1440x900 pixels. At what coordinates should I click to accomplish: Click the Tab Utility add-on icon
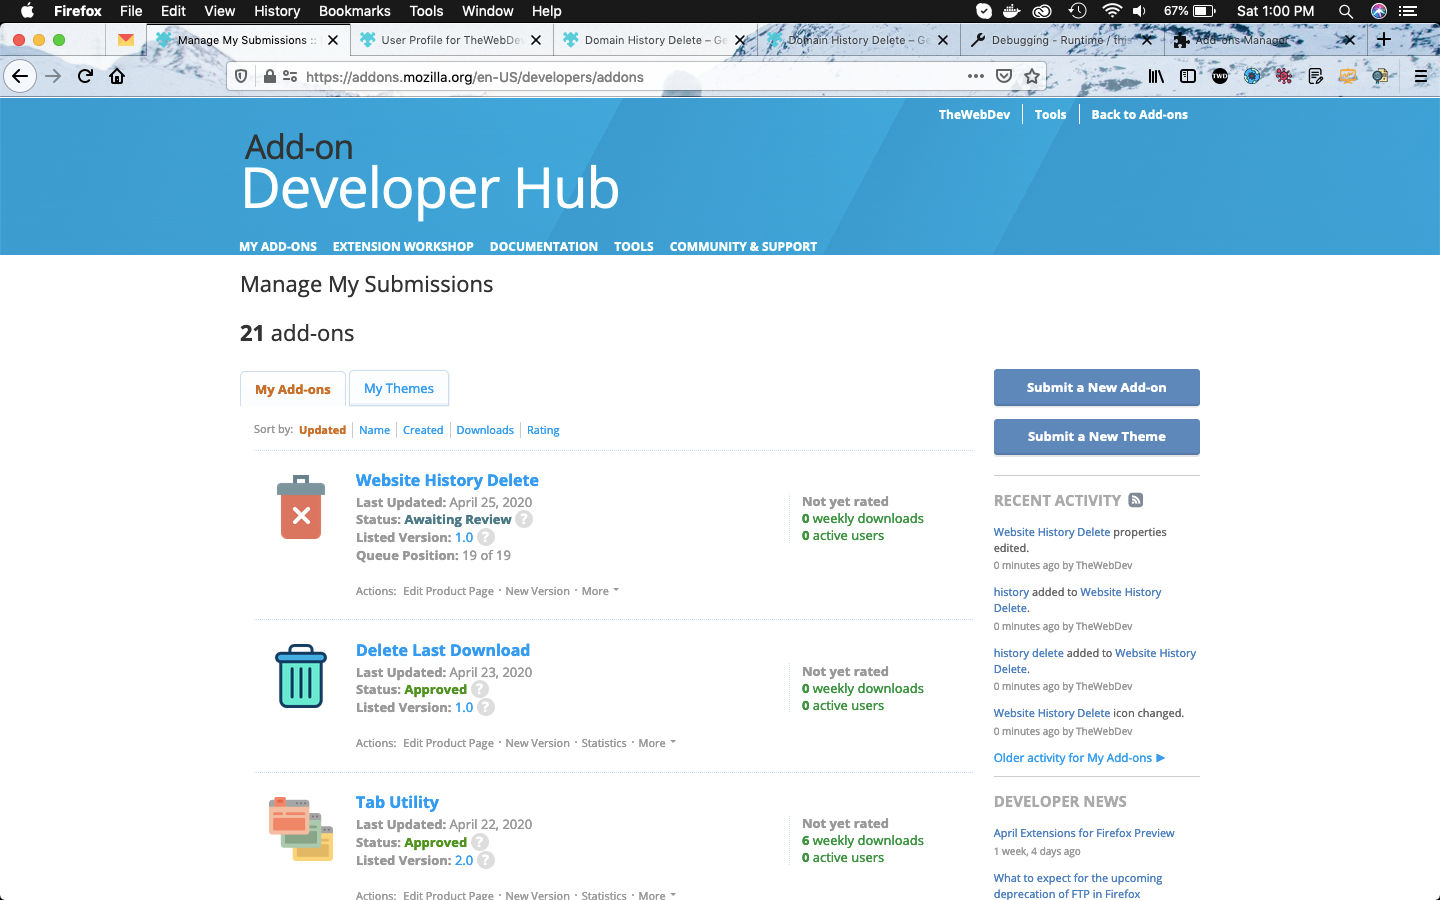pyautogui.click(x=301, y=829)
